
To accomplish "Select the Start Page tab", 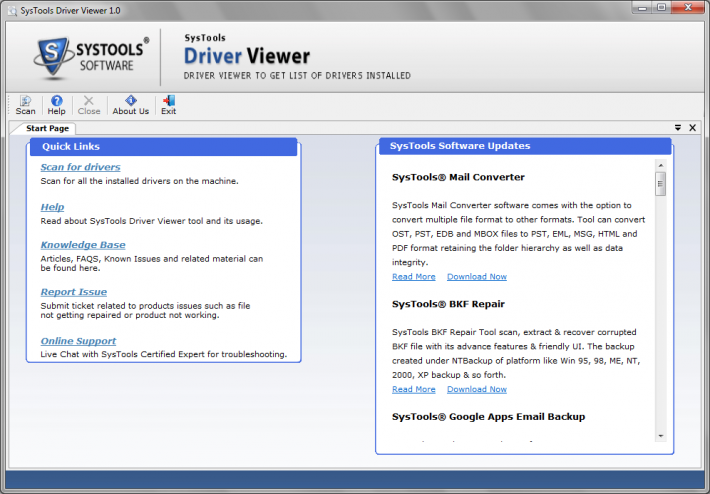I will tap(47, 128).
